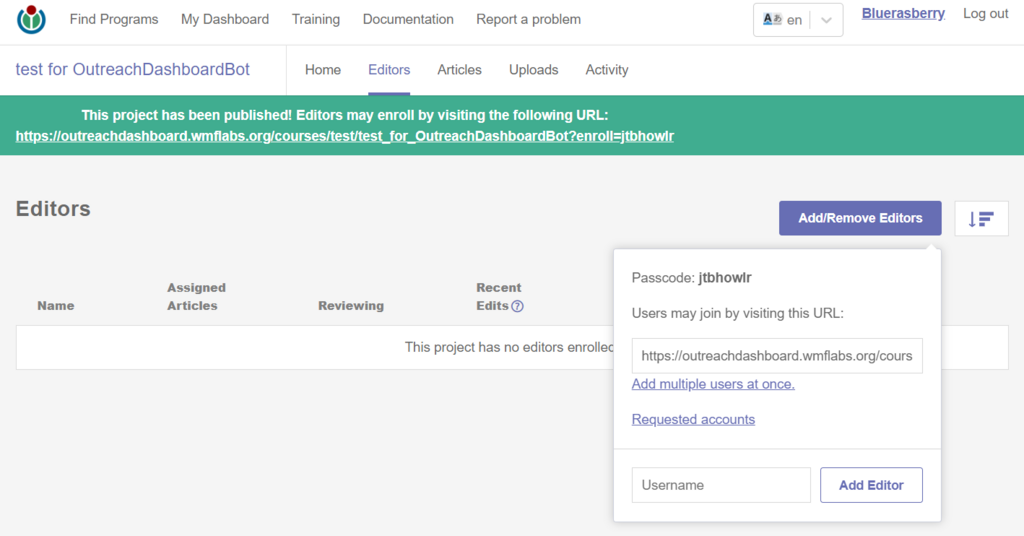Viewport: 1024px width, 536px height.
Task: Open the Activity tab
Action: (607, 70)
